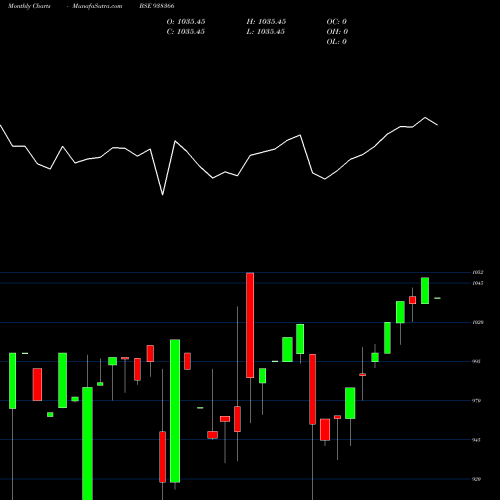Click the last tiny green dash candle

tap(437, 298)
